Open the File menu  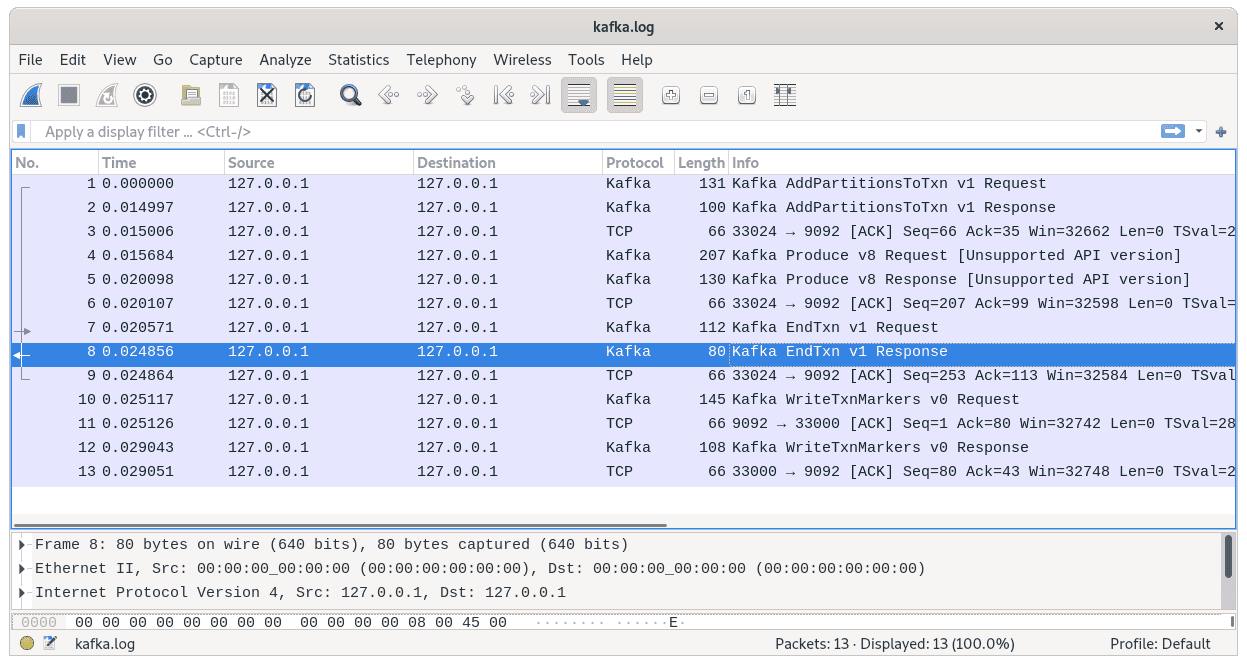pyautogui.click(x=31, y=60)
